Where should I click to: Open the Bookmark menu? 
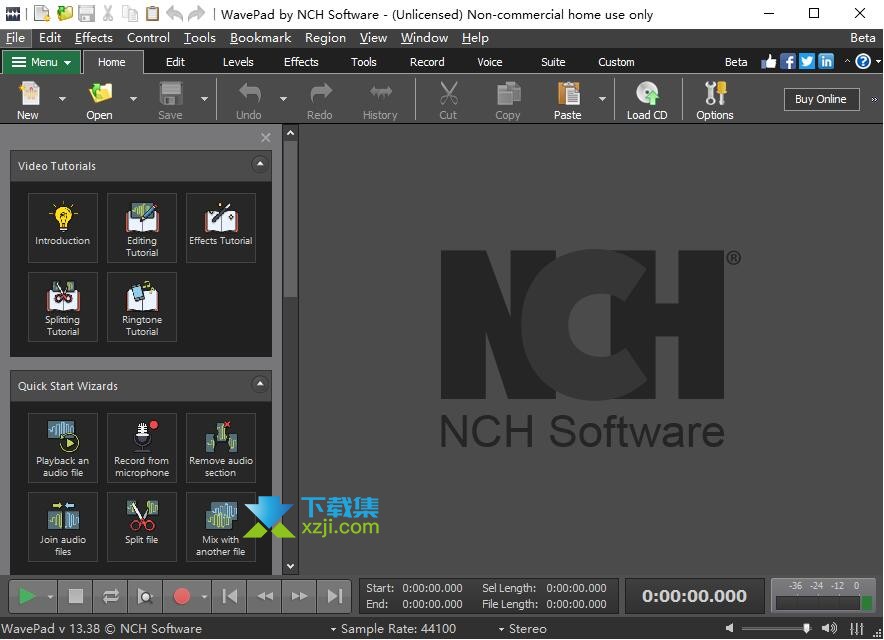tap(260, 38)
